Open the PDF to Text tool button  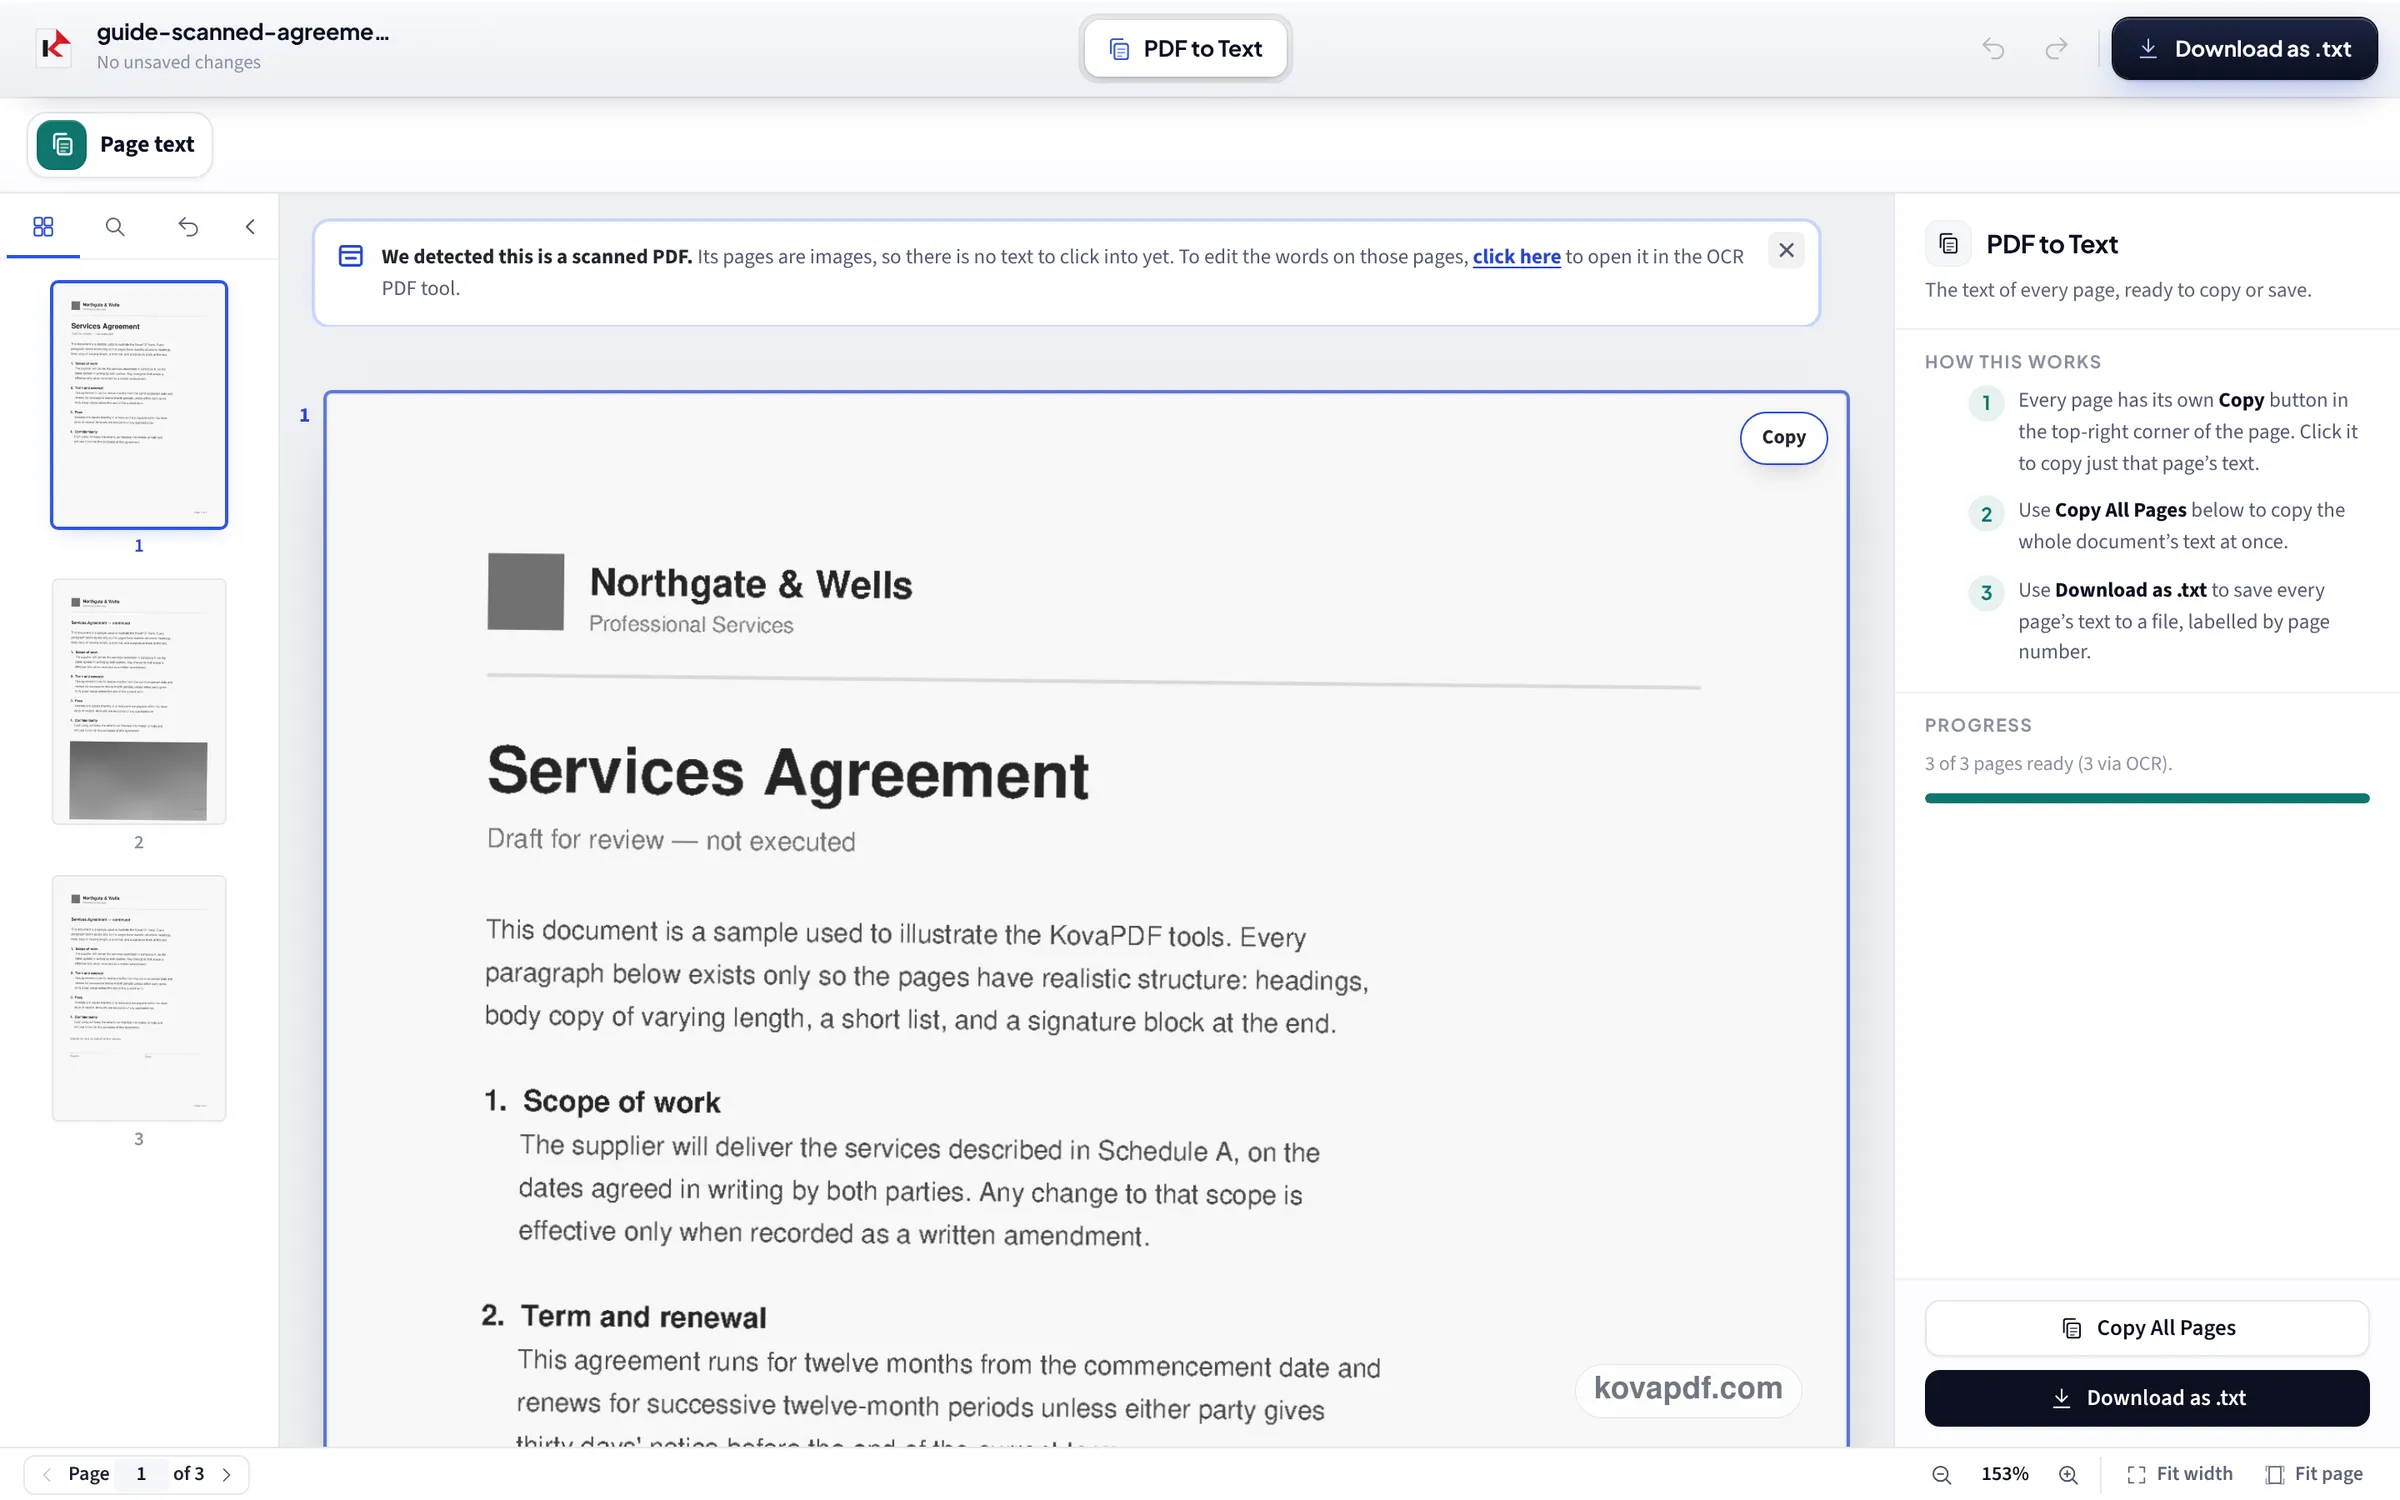coord(1185,48)
